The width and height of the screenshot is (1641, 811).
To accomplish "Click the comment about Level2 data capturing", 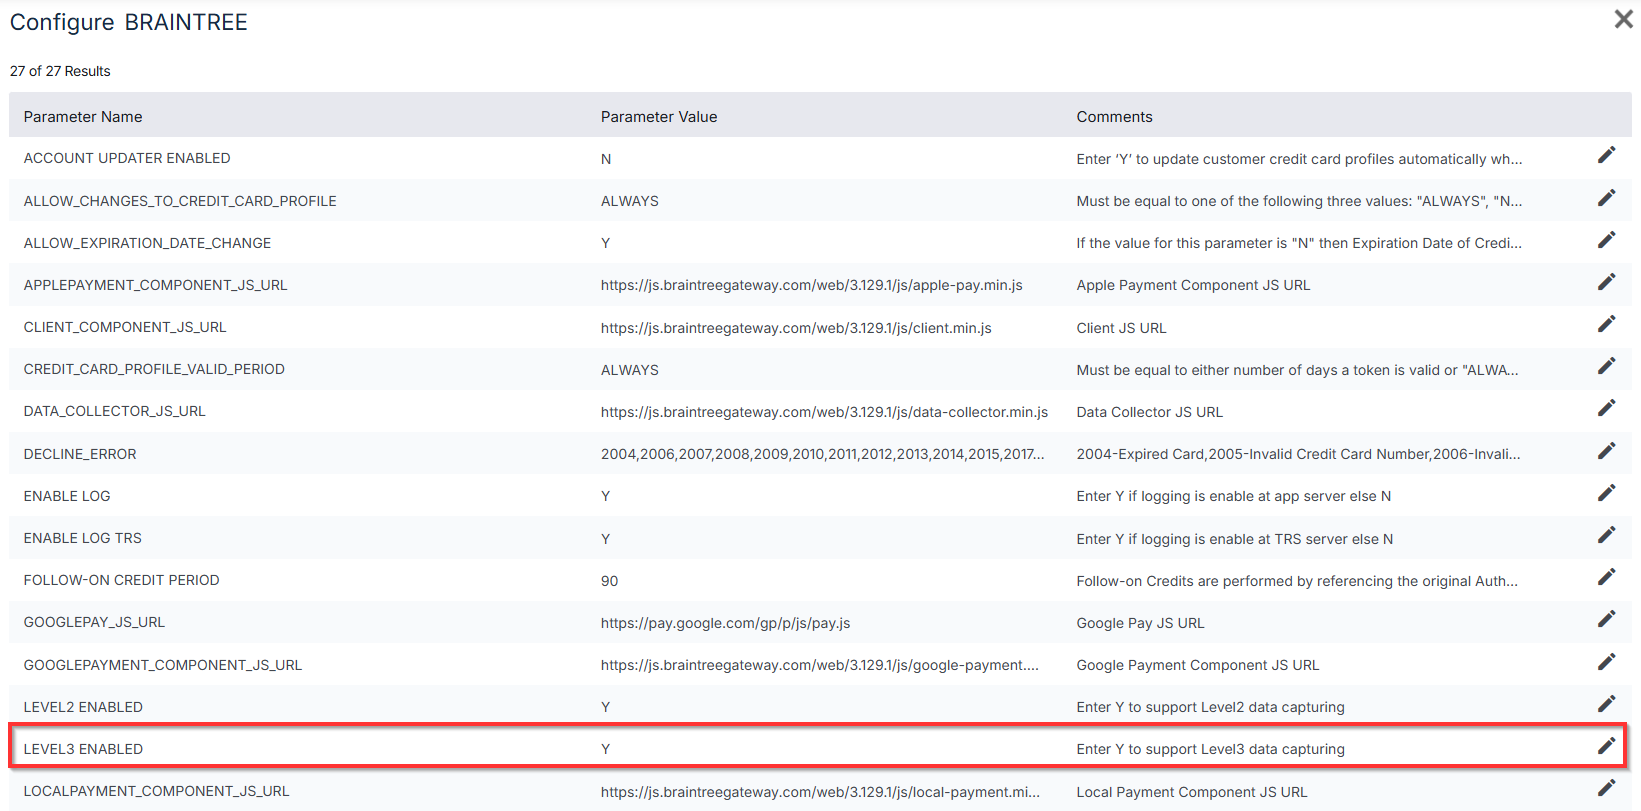I will click(1211, 707).
